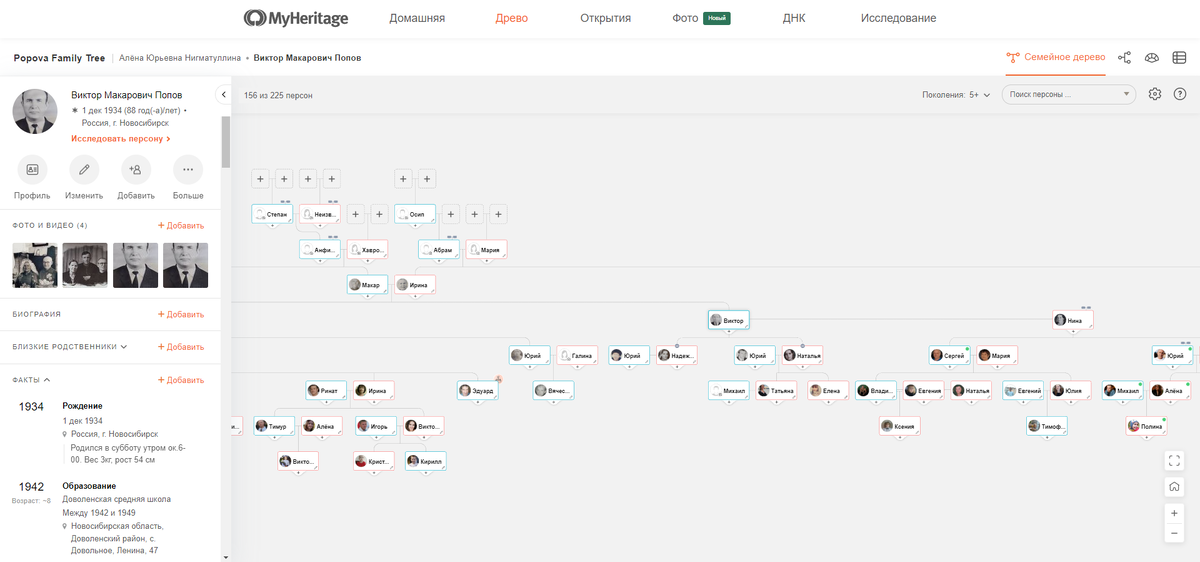
Task: Add photo via Добавить in Фото и видео
Action: (x=181, y=226)
